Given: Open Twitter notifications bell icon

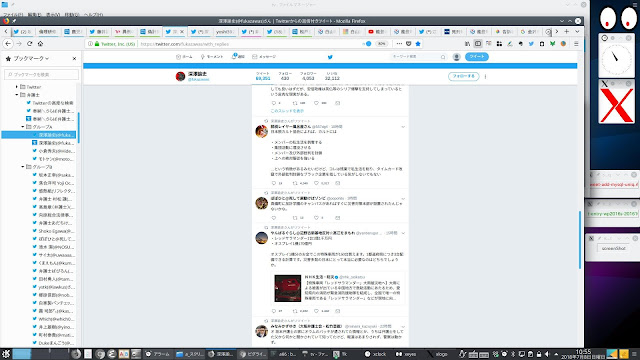Looking at the screenshot, I should point(234,57).
